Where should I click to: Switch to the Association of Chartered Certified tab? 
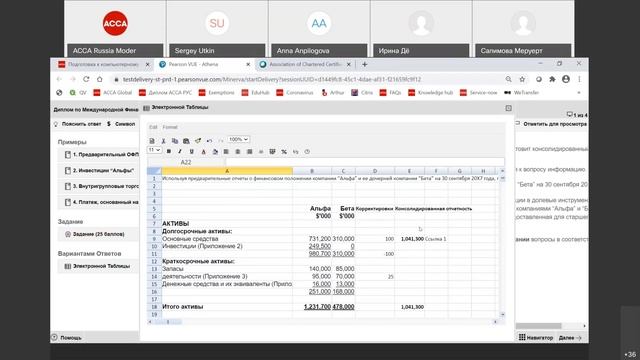tap(305, 64)
